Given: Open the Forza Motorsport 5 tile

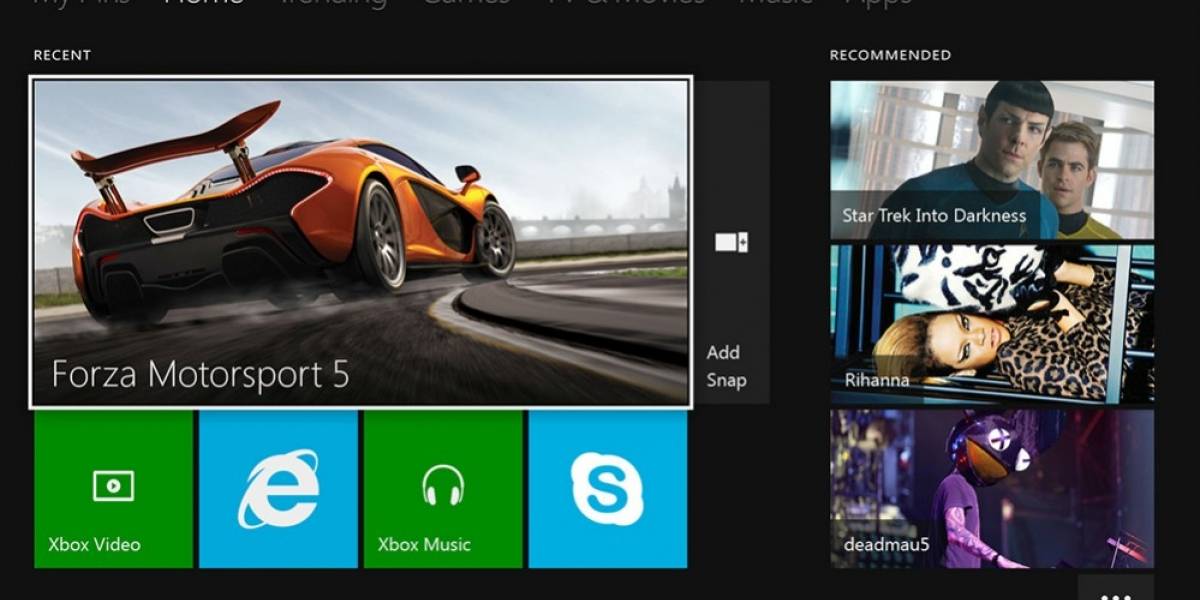Looking at the screenshot, I should coord(361,242).
